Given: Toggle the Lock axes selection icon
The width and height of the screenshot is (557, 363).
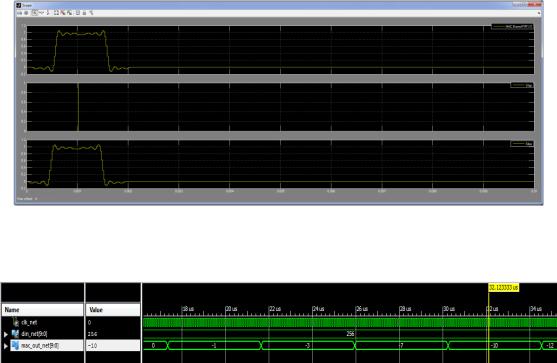Looking at the screenshot, I should pos(85,13).
